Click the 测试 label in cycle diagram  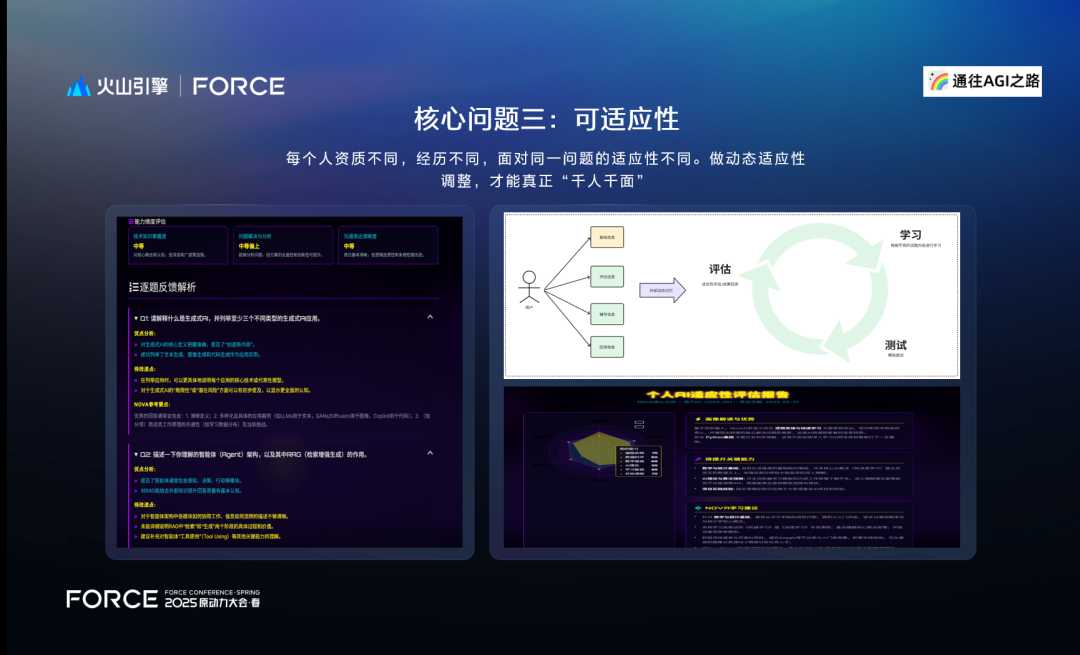(x=896, y=345)
